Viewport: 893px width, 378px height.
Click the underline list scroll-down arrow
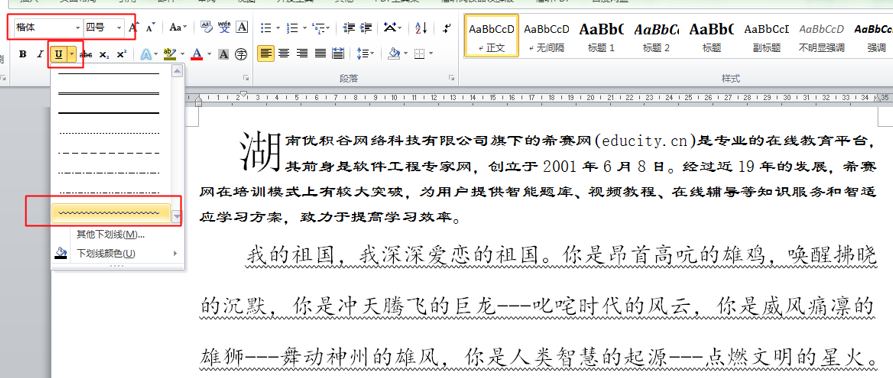coord(177,216)
